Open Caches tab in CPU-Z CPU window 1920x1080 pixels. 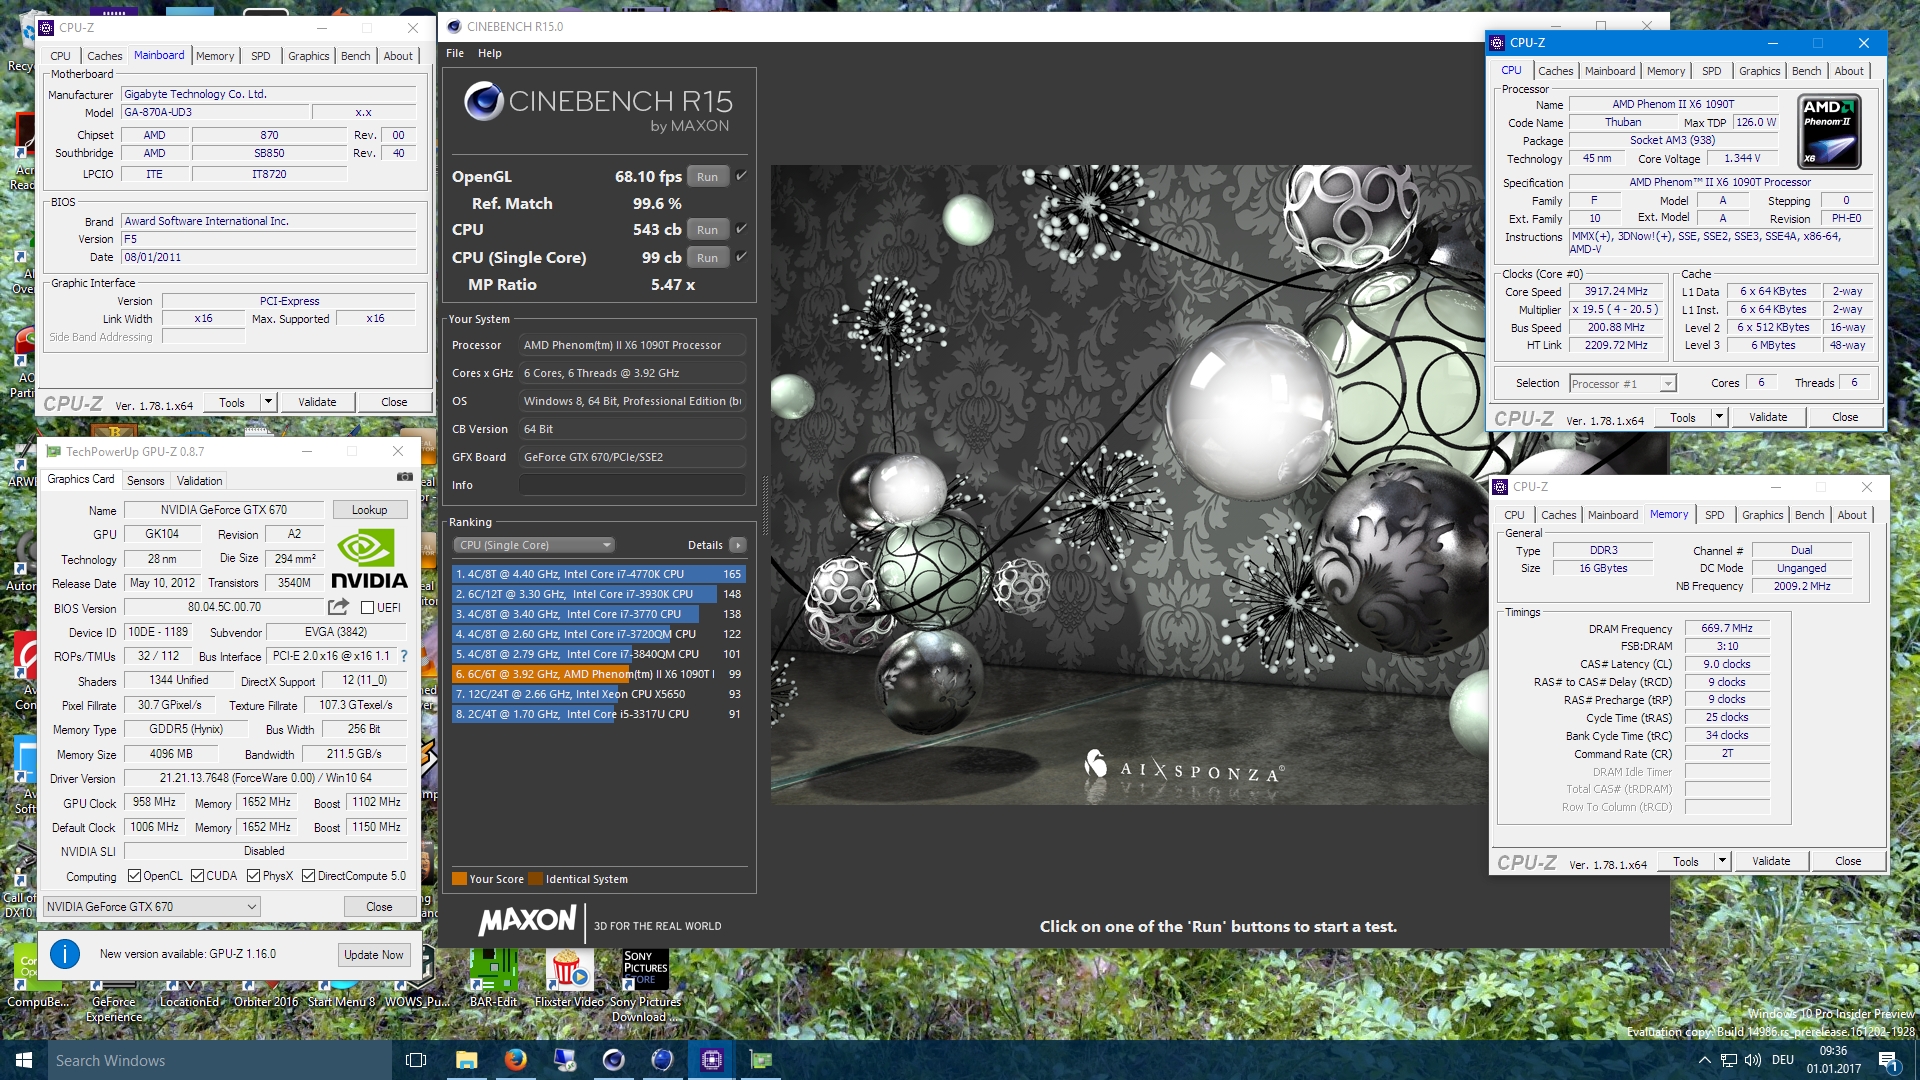coord(1556,71)
